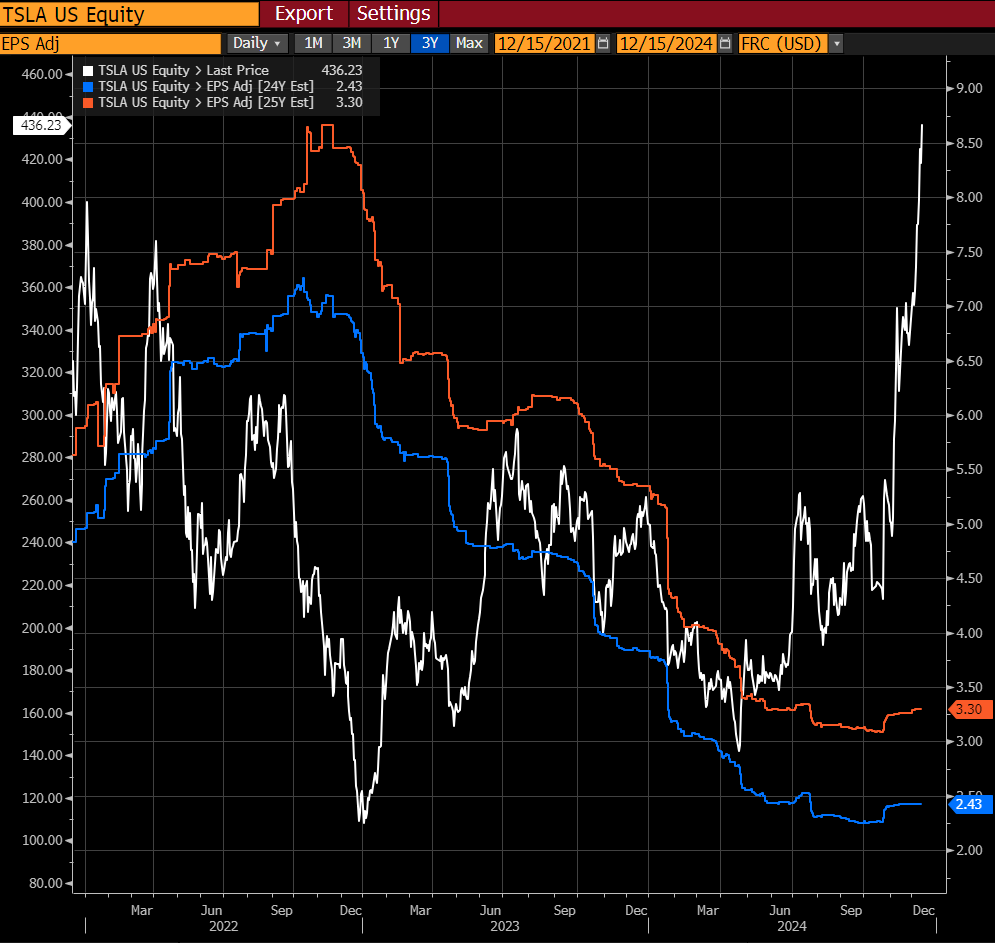Image resolution: width=995 pixels, height=943 pixels.
Task: Click orange EPS Adj 25Y Est swatch
Action: point(88,102)
